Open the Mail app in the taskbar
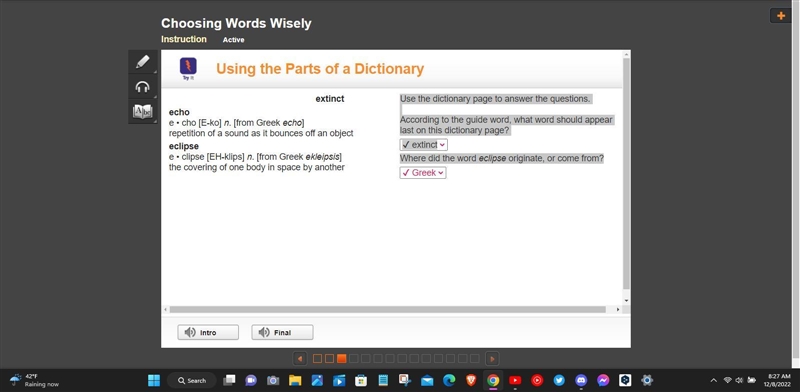The image size is (800, 392). tap(427, 380)
